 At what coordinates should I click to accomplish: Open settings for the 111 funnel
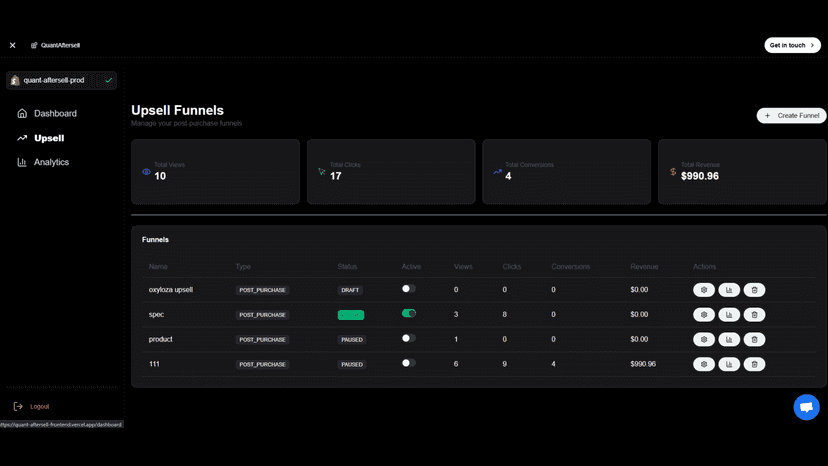[704, 365]
